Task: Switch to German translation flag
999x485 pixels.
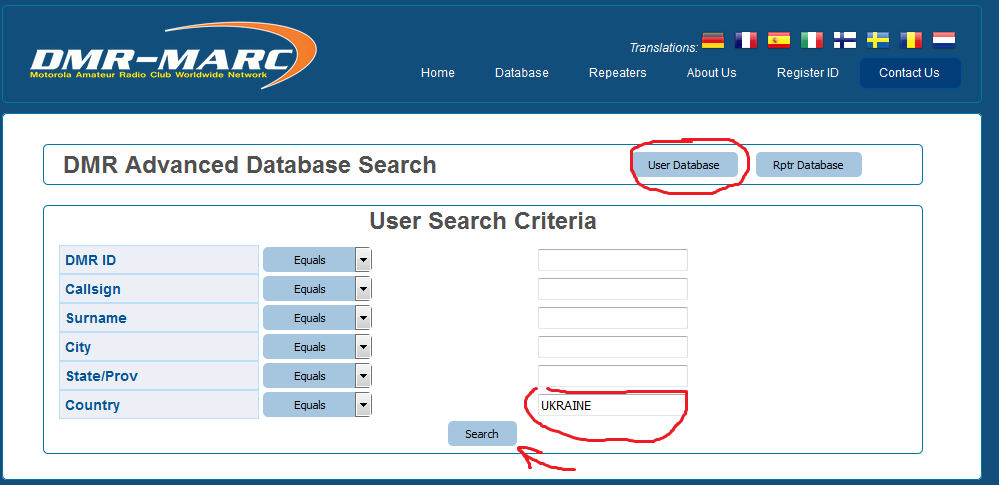Action: pos(712,41)
